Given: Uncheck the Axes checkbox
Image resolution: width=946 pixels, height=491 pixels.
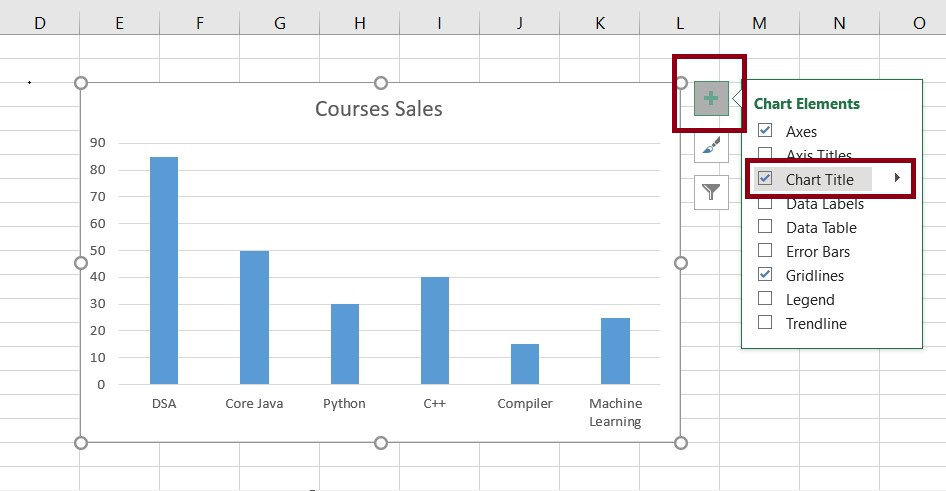Looking at the screenshot, I should (765, 131).
